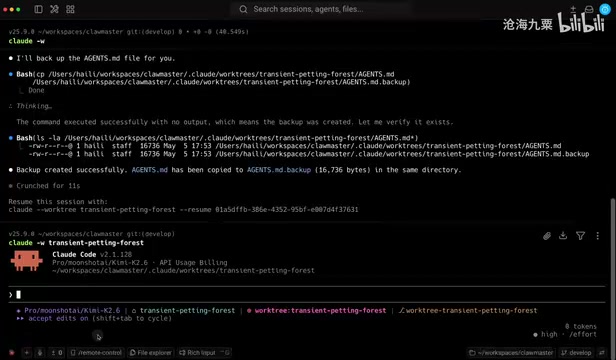Image resolution: width=616 pixels, height=360 pixels.
Task: Open the inbox tray icon at top right
Action: coord(588,9)
